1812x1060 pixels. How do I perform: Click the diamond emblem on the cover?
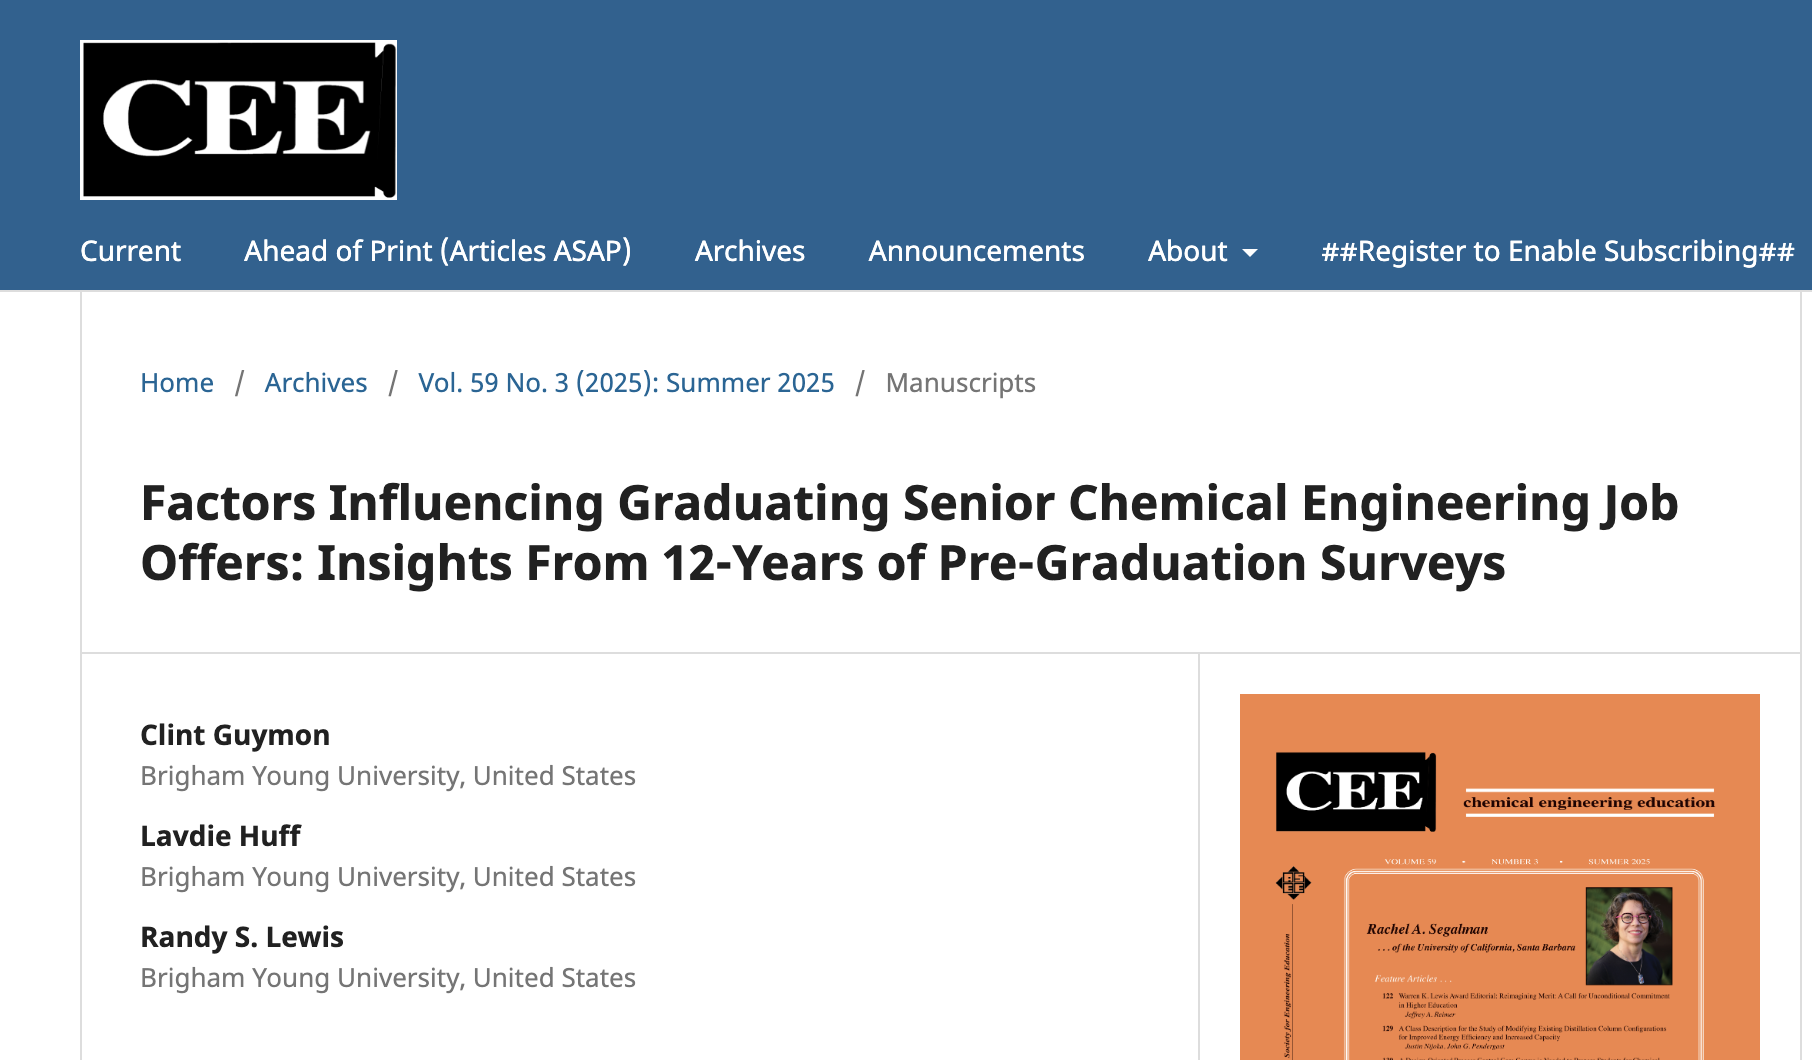pyautogui.click(x=1293, y=883)
